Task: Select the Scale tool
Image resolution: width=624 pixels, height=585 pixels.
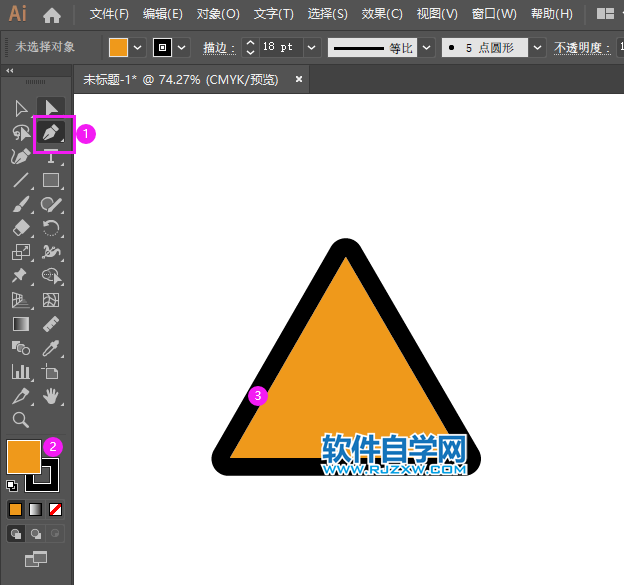Action: coord(21,252)
